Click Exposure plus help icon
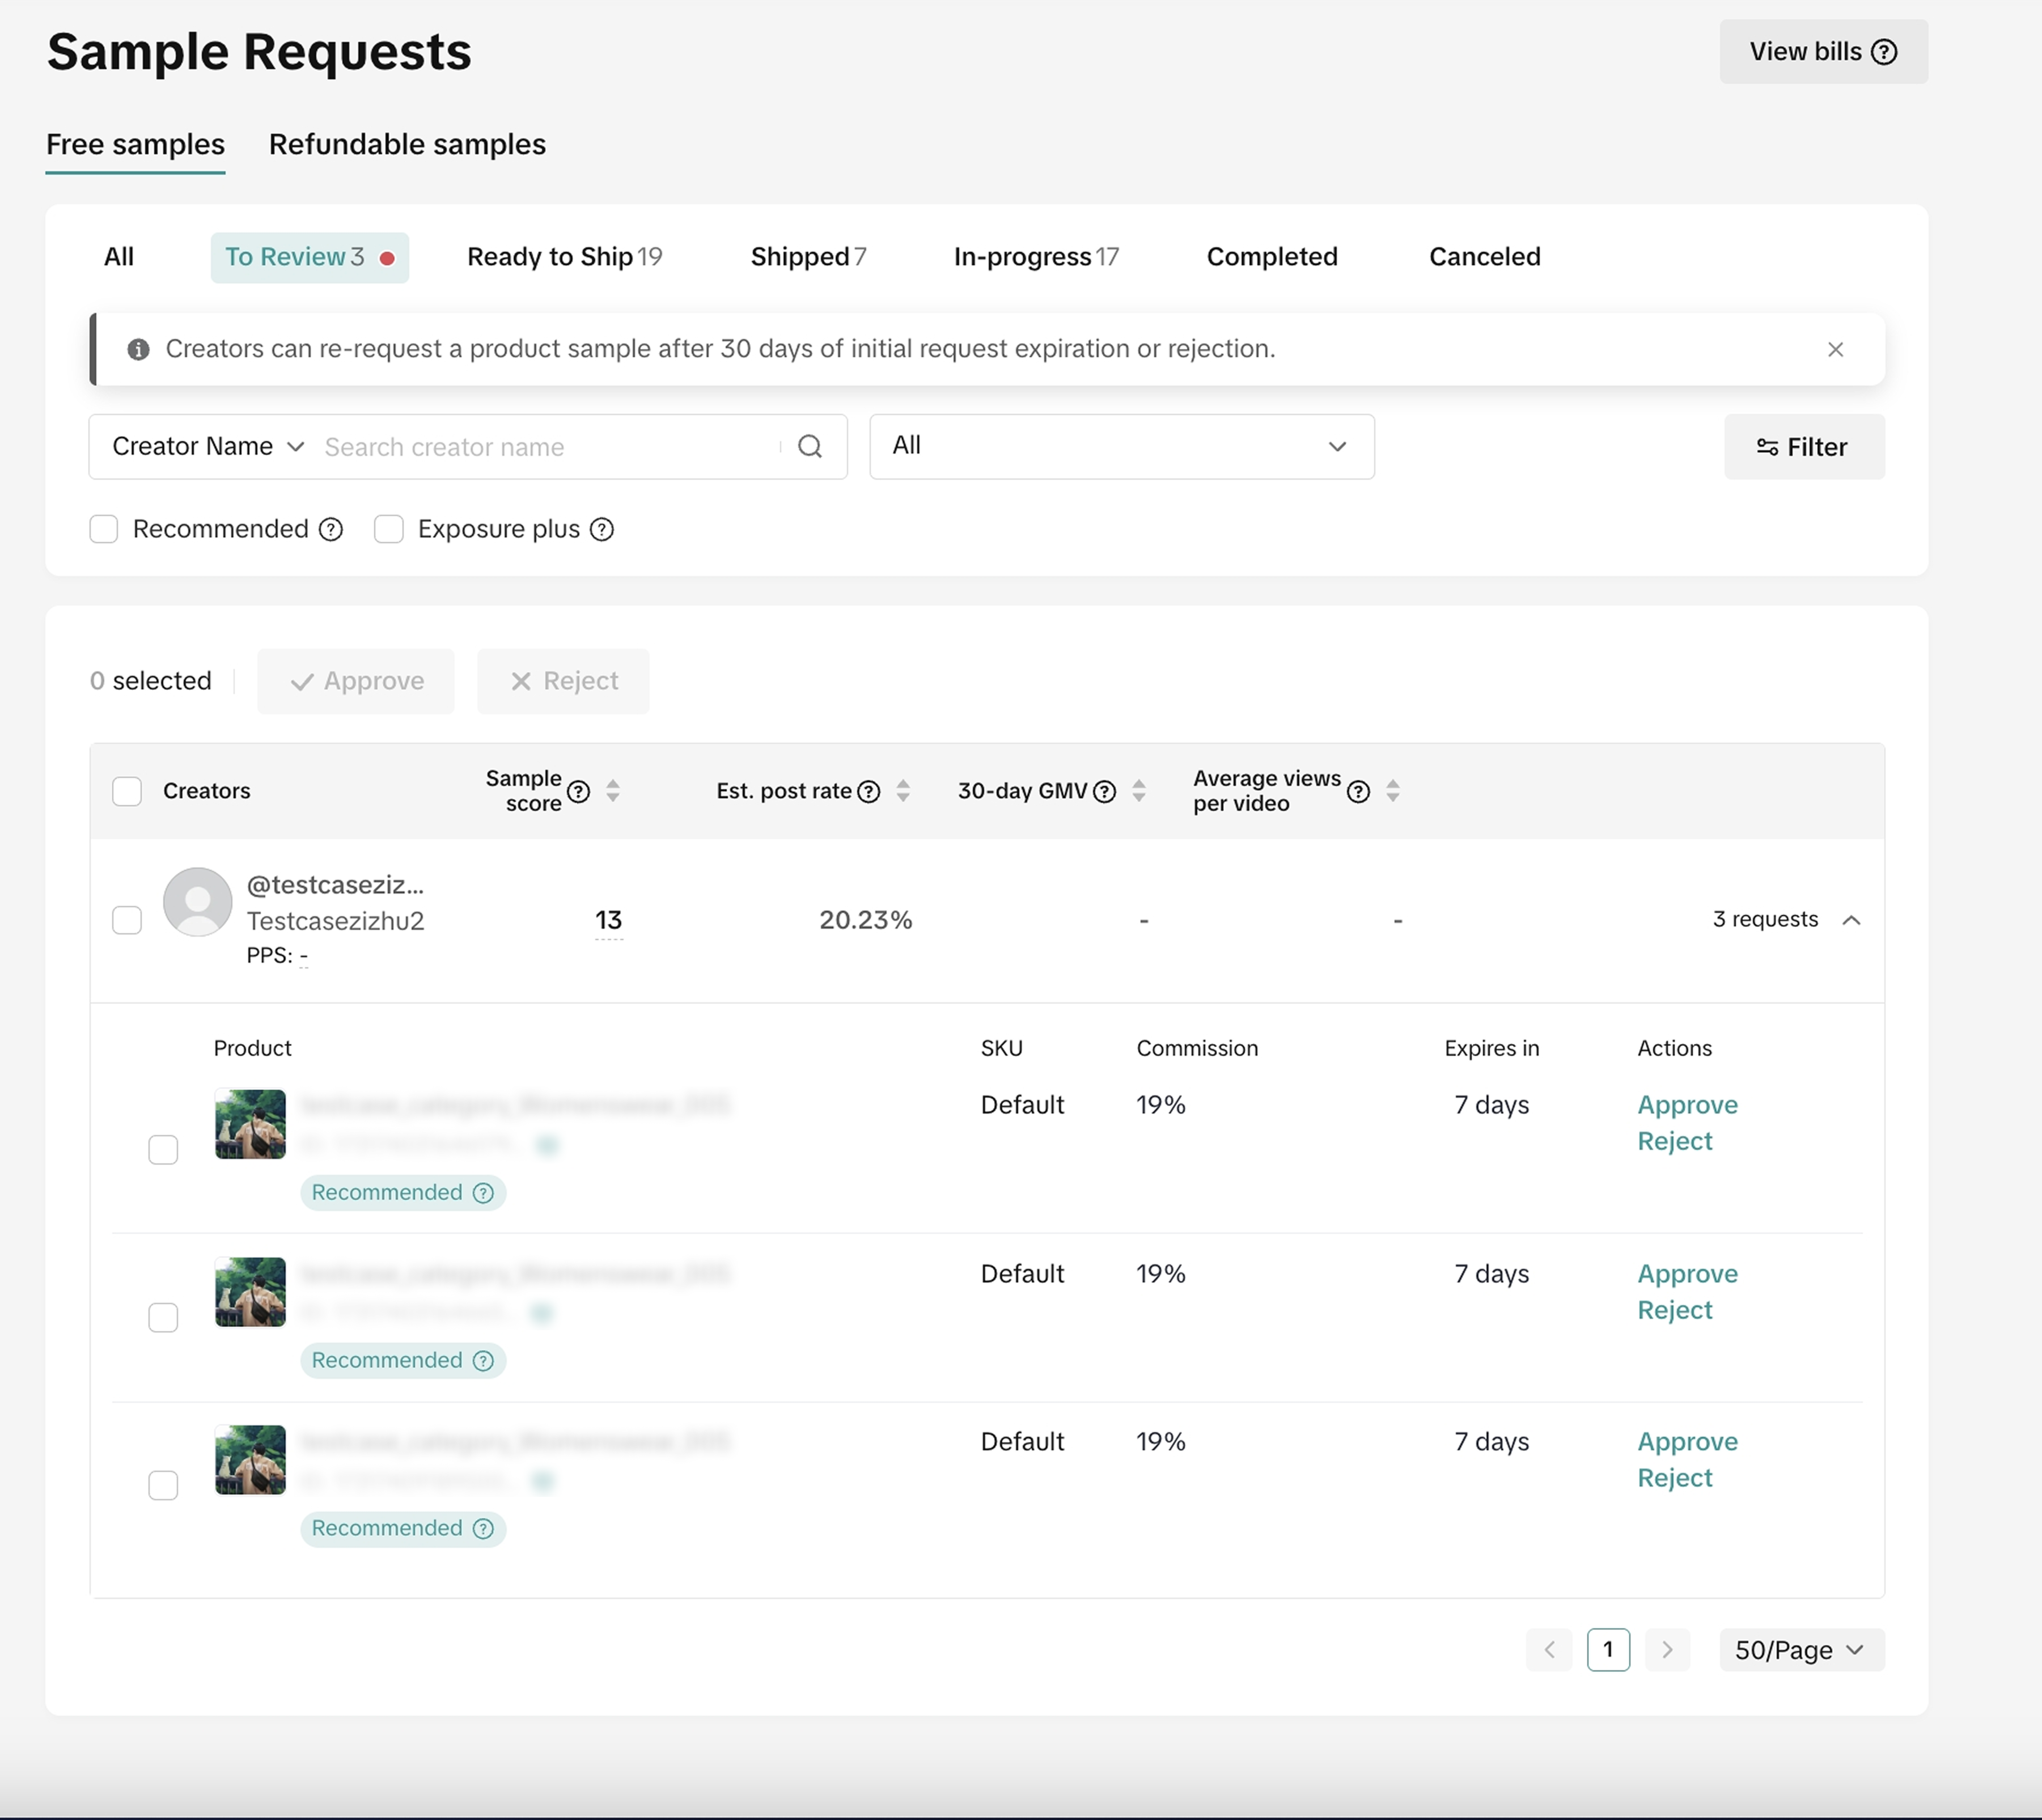The image size is (2042, 1820). click(601, 530)
